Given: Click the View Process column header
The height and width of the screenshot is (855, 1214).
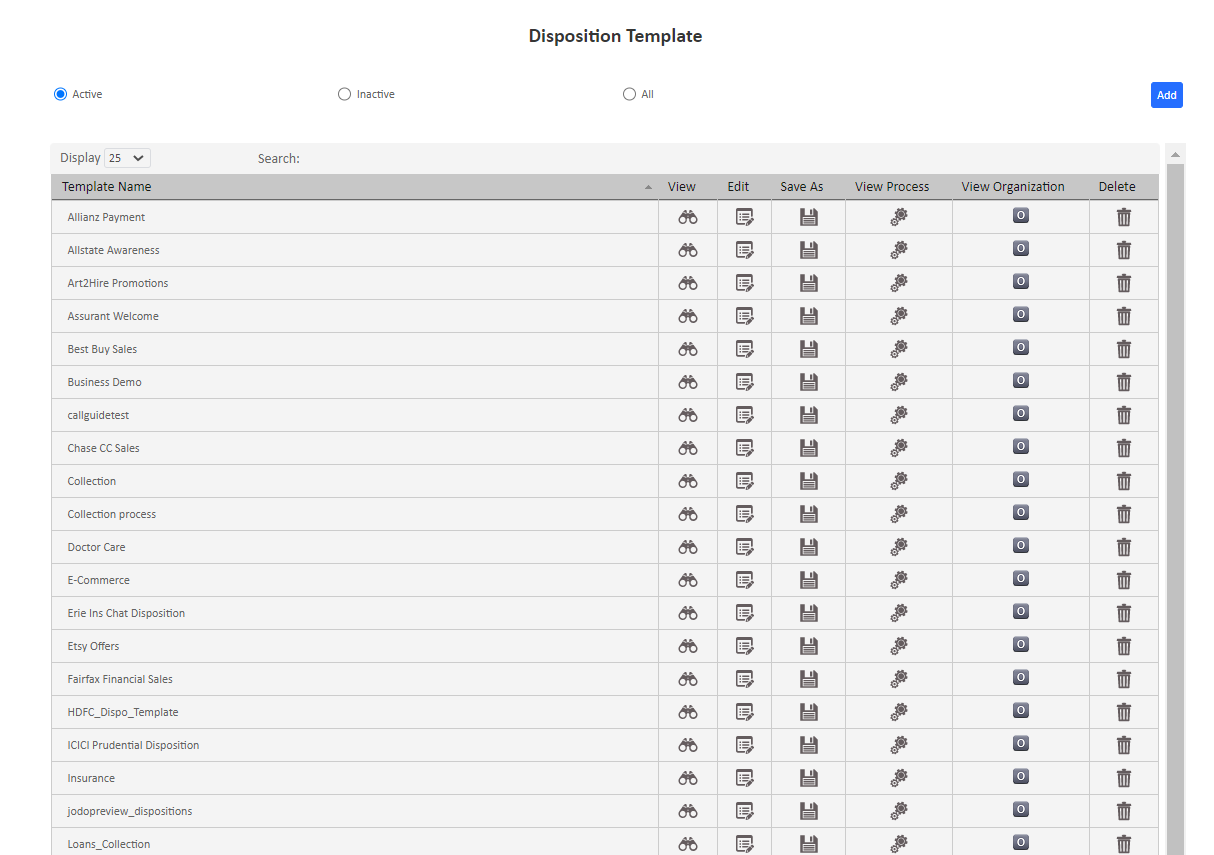Looking at the screenshot, I should click(x=892, y=186).
